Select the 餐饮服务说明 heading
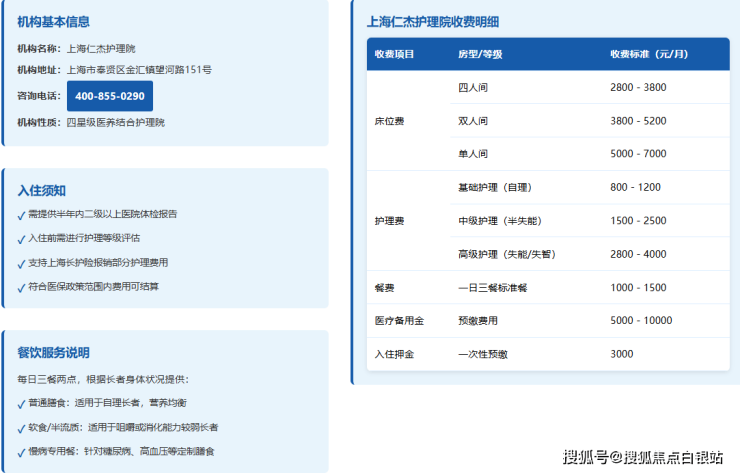Viewport: 740px width, 473px height. [x=53, y=353]
